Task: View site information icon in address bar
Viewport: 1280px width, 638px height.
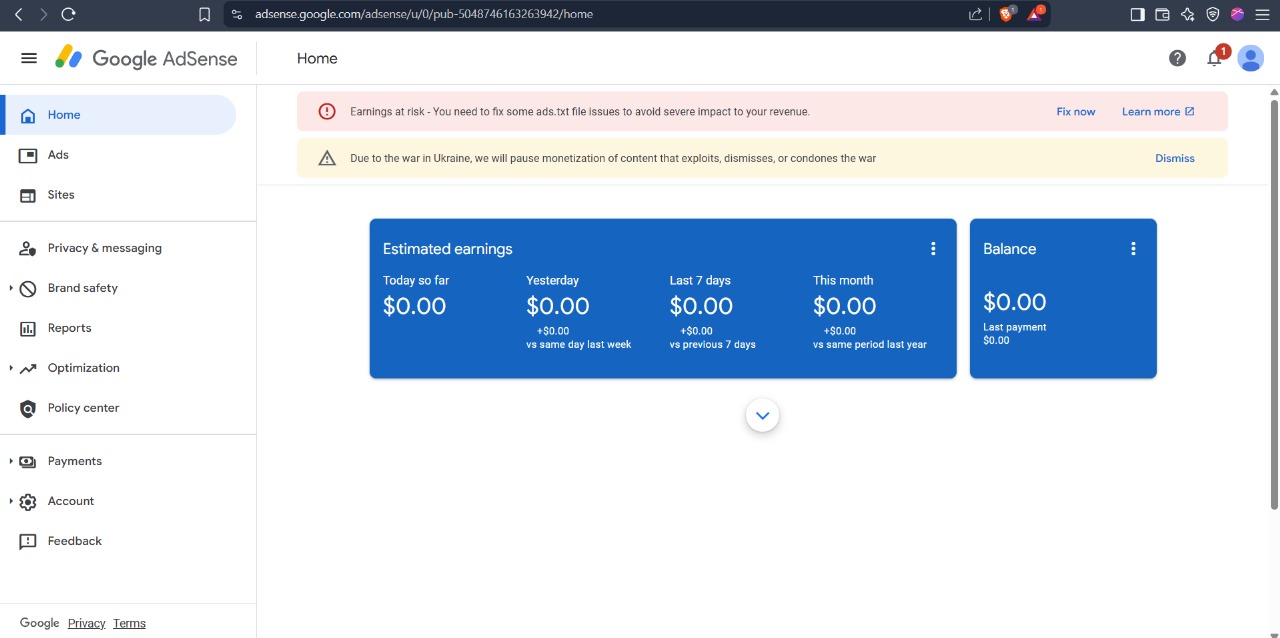Action: coord(237,14)
